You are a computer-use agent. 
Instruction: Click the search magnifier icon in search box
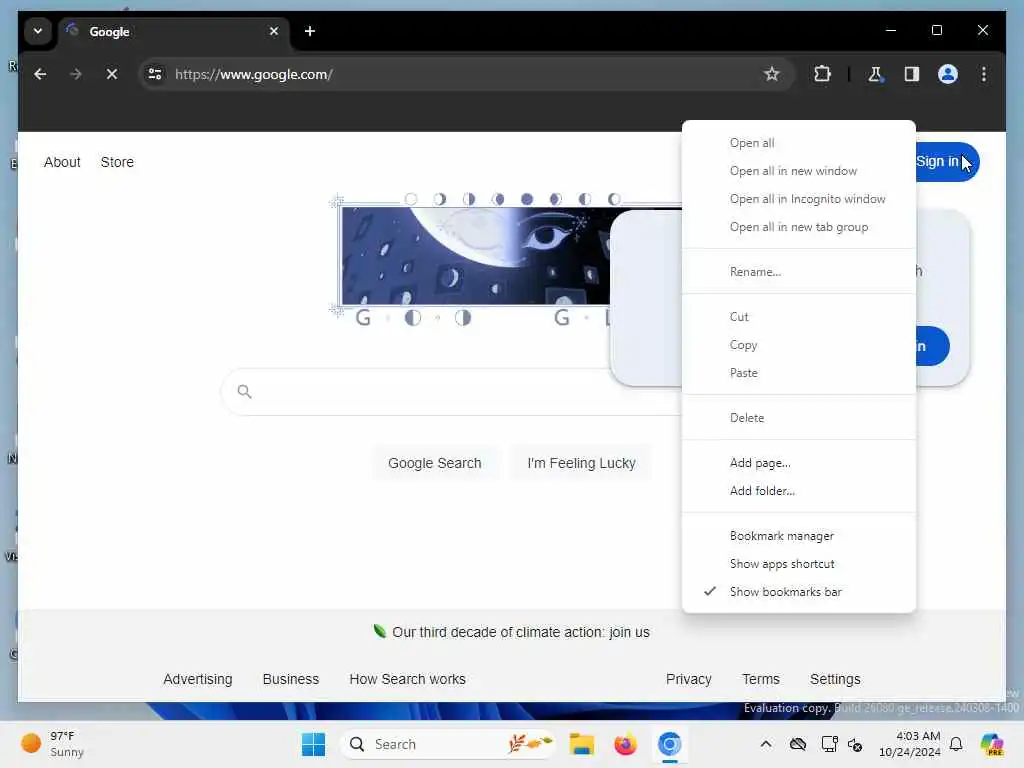point(244,391)
